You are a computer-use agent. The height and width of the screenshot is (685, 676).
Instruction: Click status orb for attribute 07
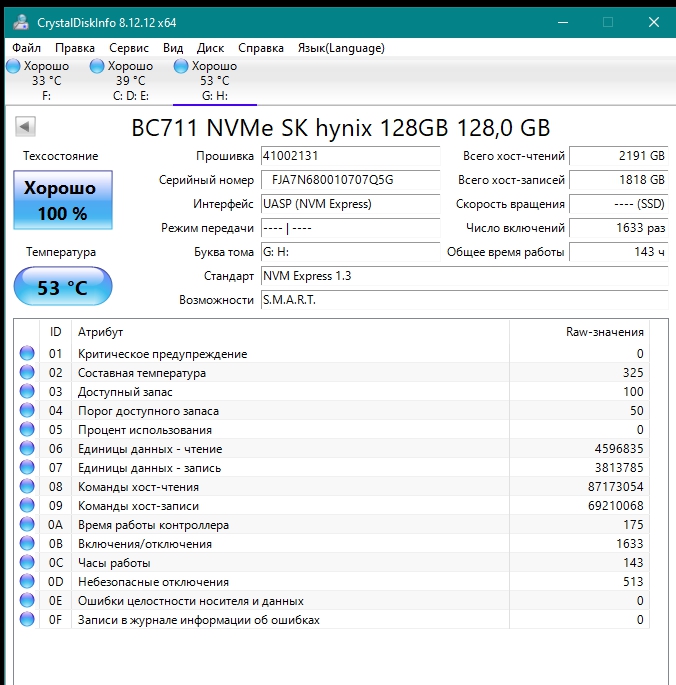click(x=27, y=467)
